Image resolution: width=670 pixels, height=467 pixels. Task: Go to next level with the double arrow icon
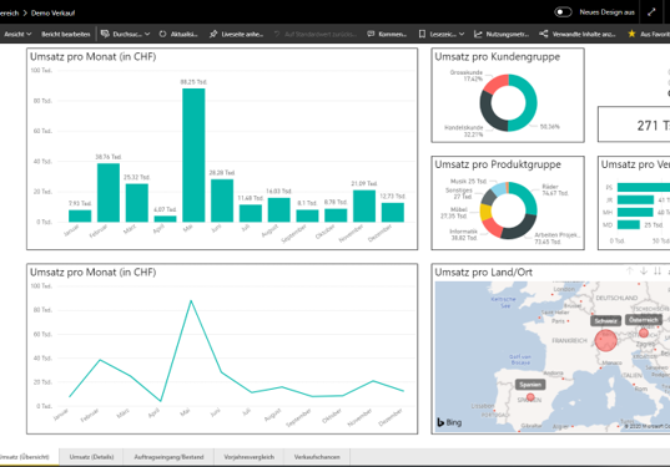658,271
